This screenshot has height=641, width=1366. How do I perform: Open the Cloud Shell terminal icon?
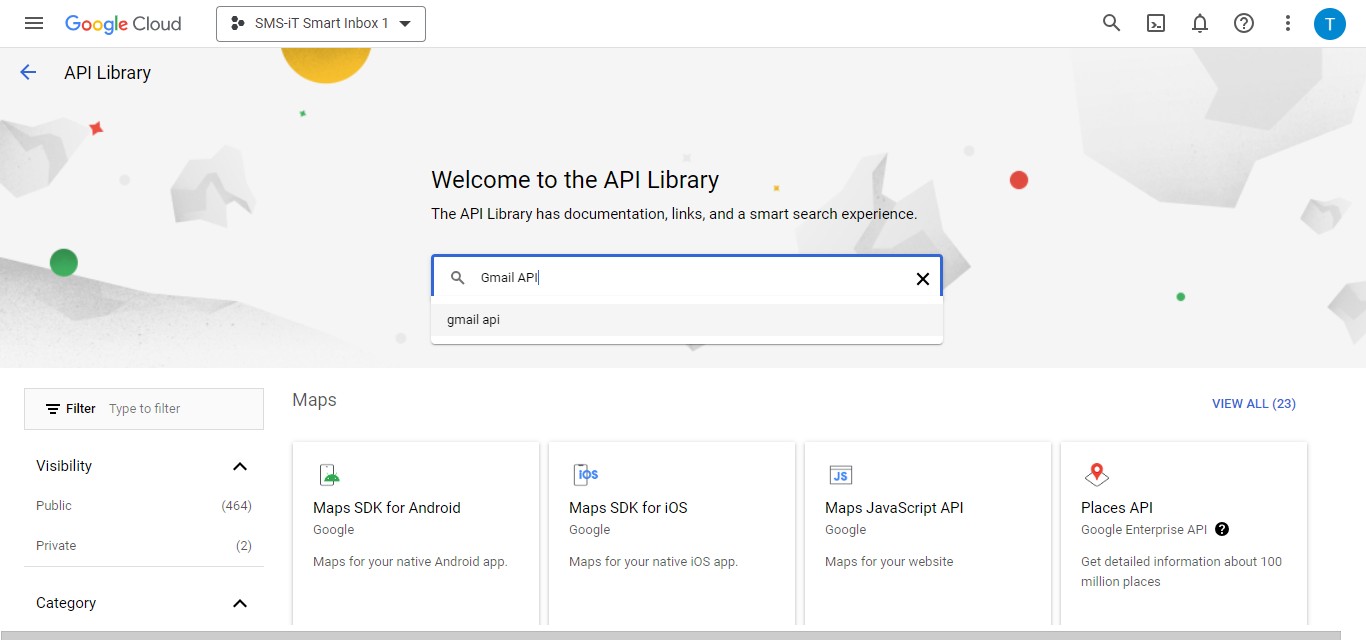click(1155, 22)
